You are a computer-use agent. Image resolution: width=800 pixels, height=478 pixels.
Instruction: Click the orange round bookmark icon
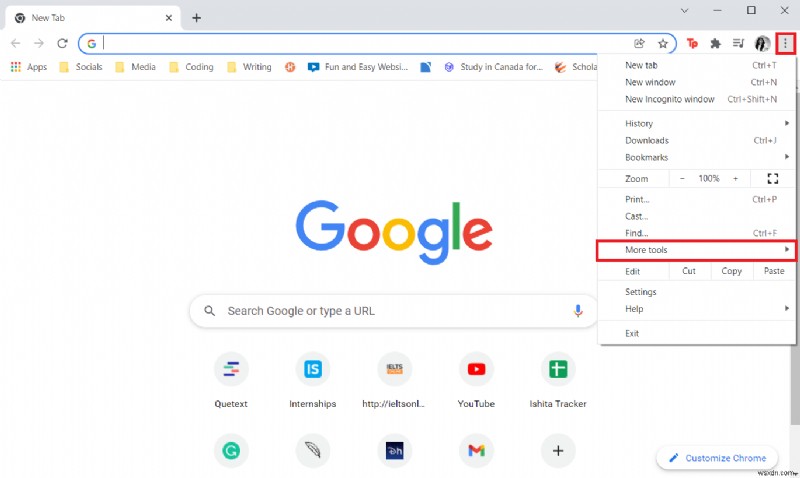pos(290,67)
